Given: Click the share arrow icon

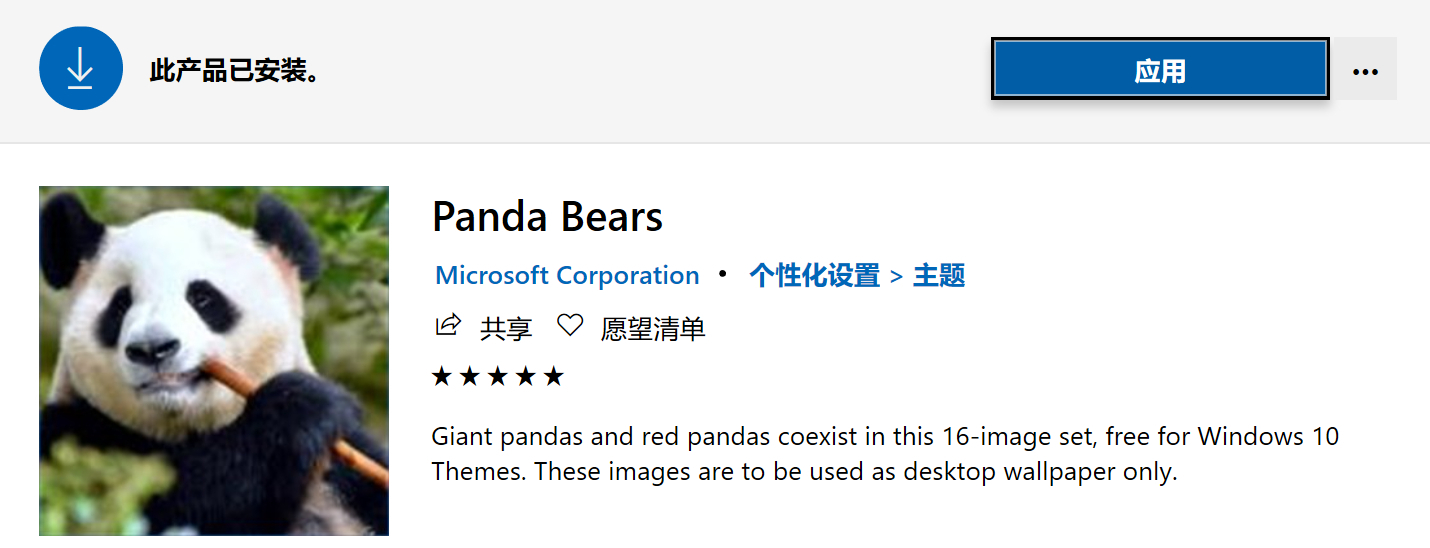Looking at the screenshot, I should [x=447, y=326].
